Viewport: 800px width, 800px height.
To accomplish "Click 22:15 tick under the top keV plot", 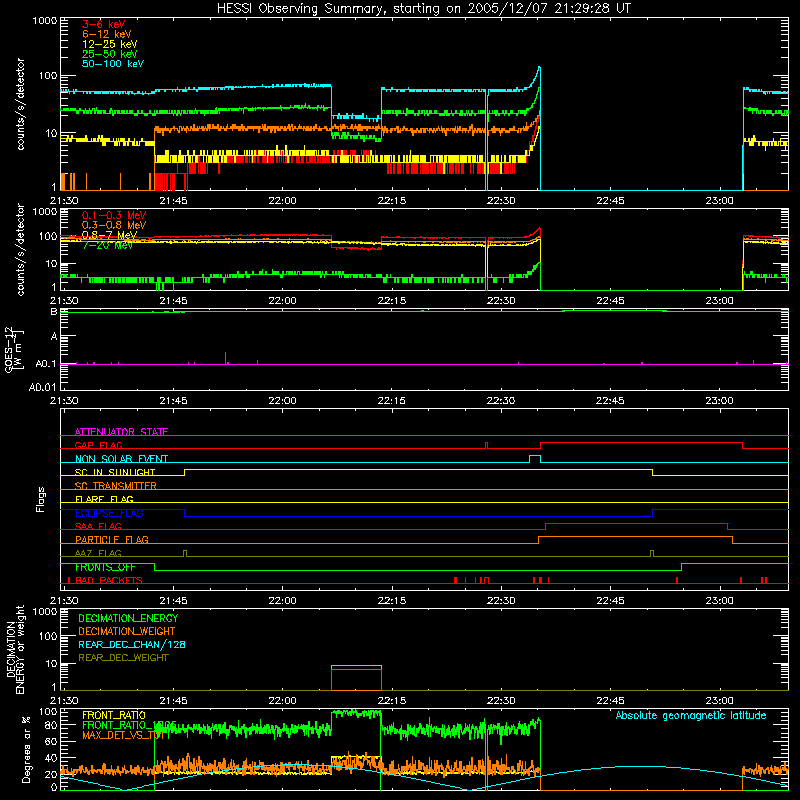I will pyautogui.click(x=392, y=201).
